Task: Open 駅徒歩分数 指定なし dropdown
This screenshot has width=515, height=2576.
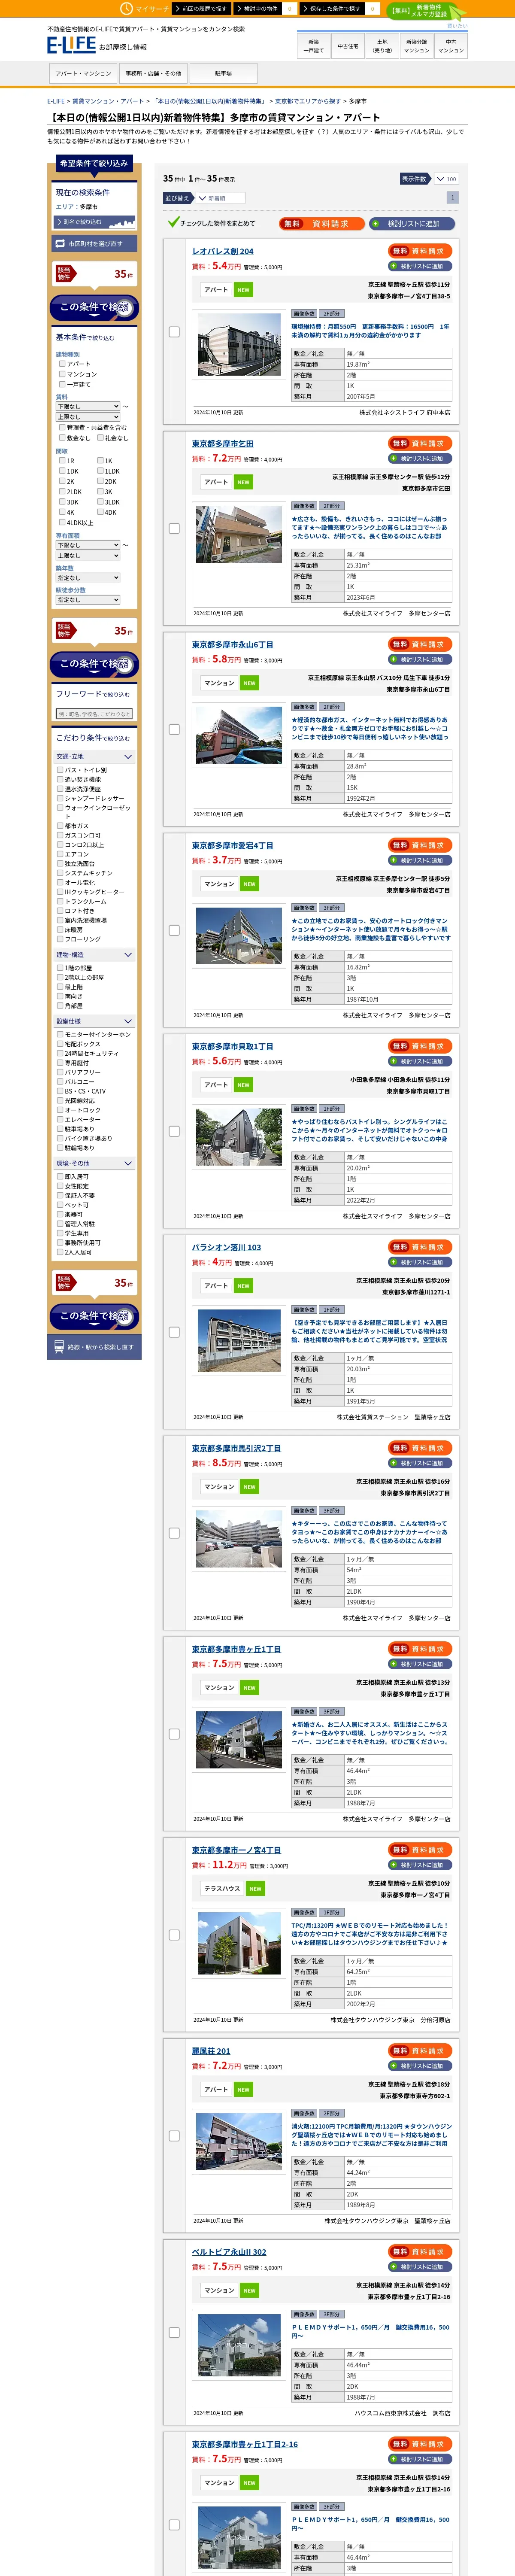Action: [x=88, y=600]
